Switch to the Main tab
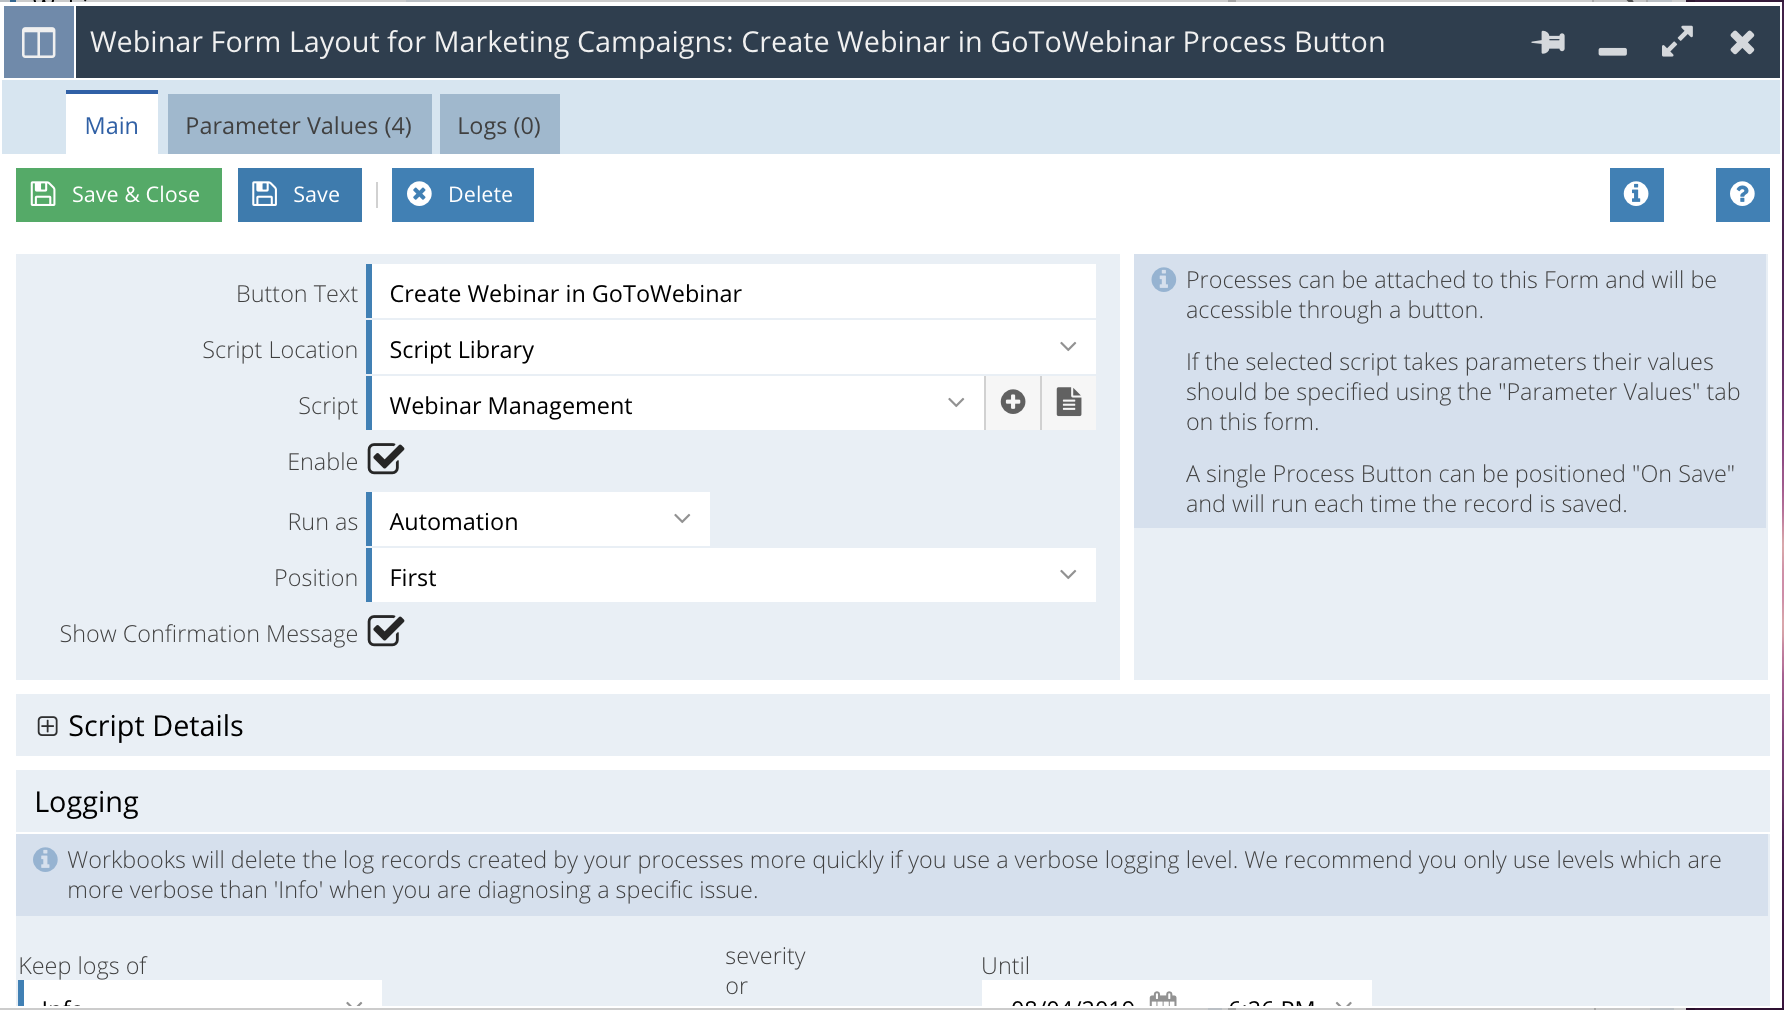1784x1010 pixels. click(112, 125)
